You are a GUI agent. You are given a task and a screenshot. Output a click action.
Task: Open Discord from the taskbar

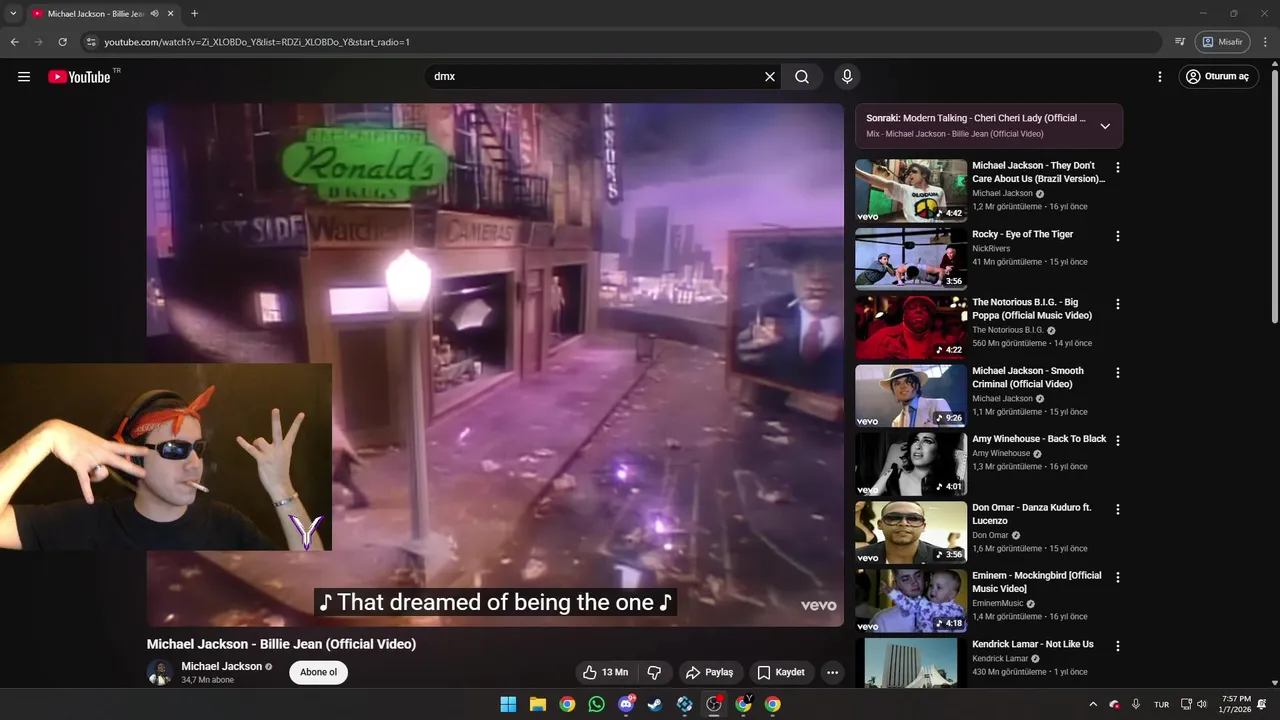pos(626,704)
